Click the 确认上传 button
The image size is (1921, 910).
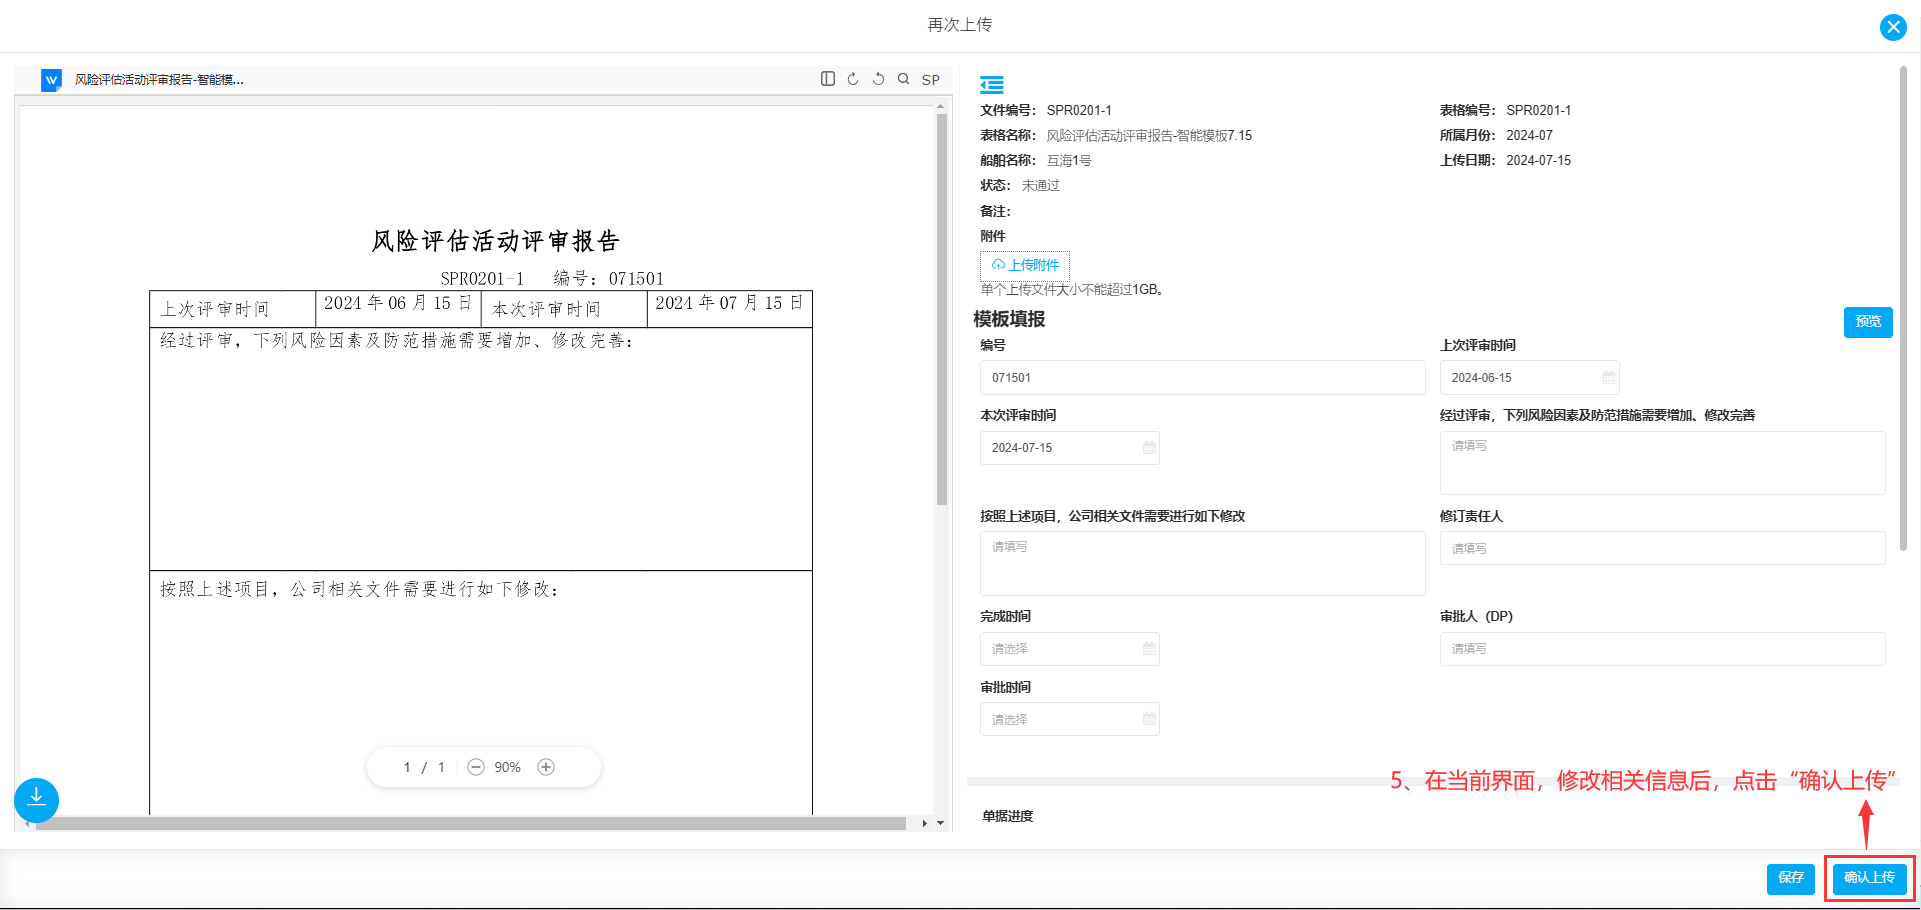pyautogui.click(x=1870, y=878)
